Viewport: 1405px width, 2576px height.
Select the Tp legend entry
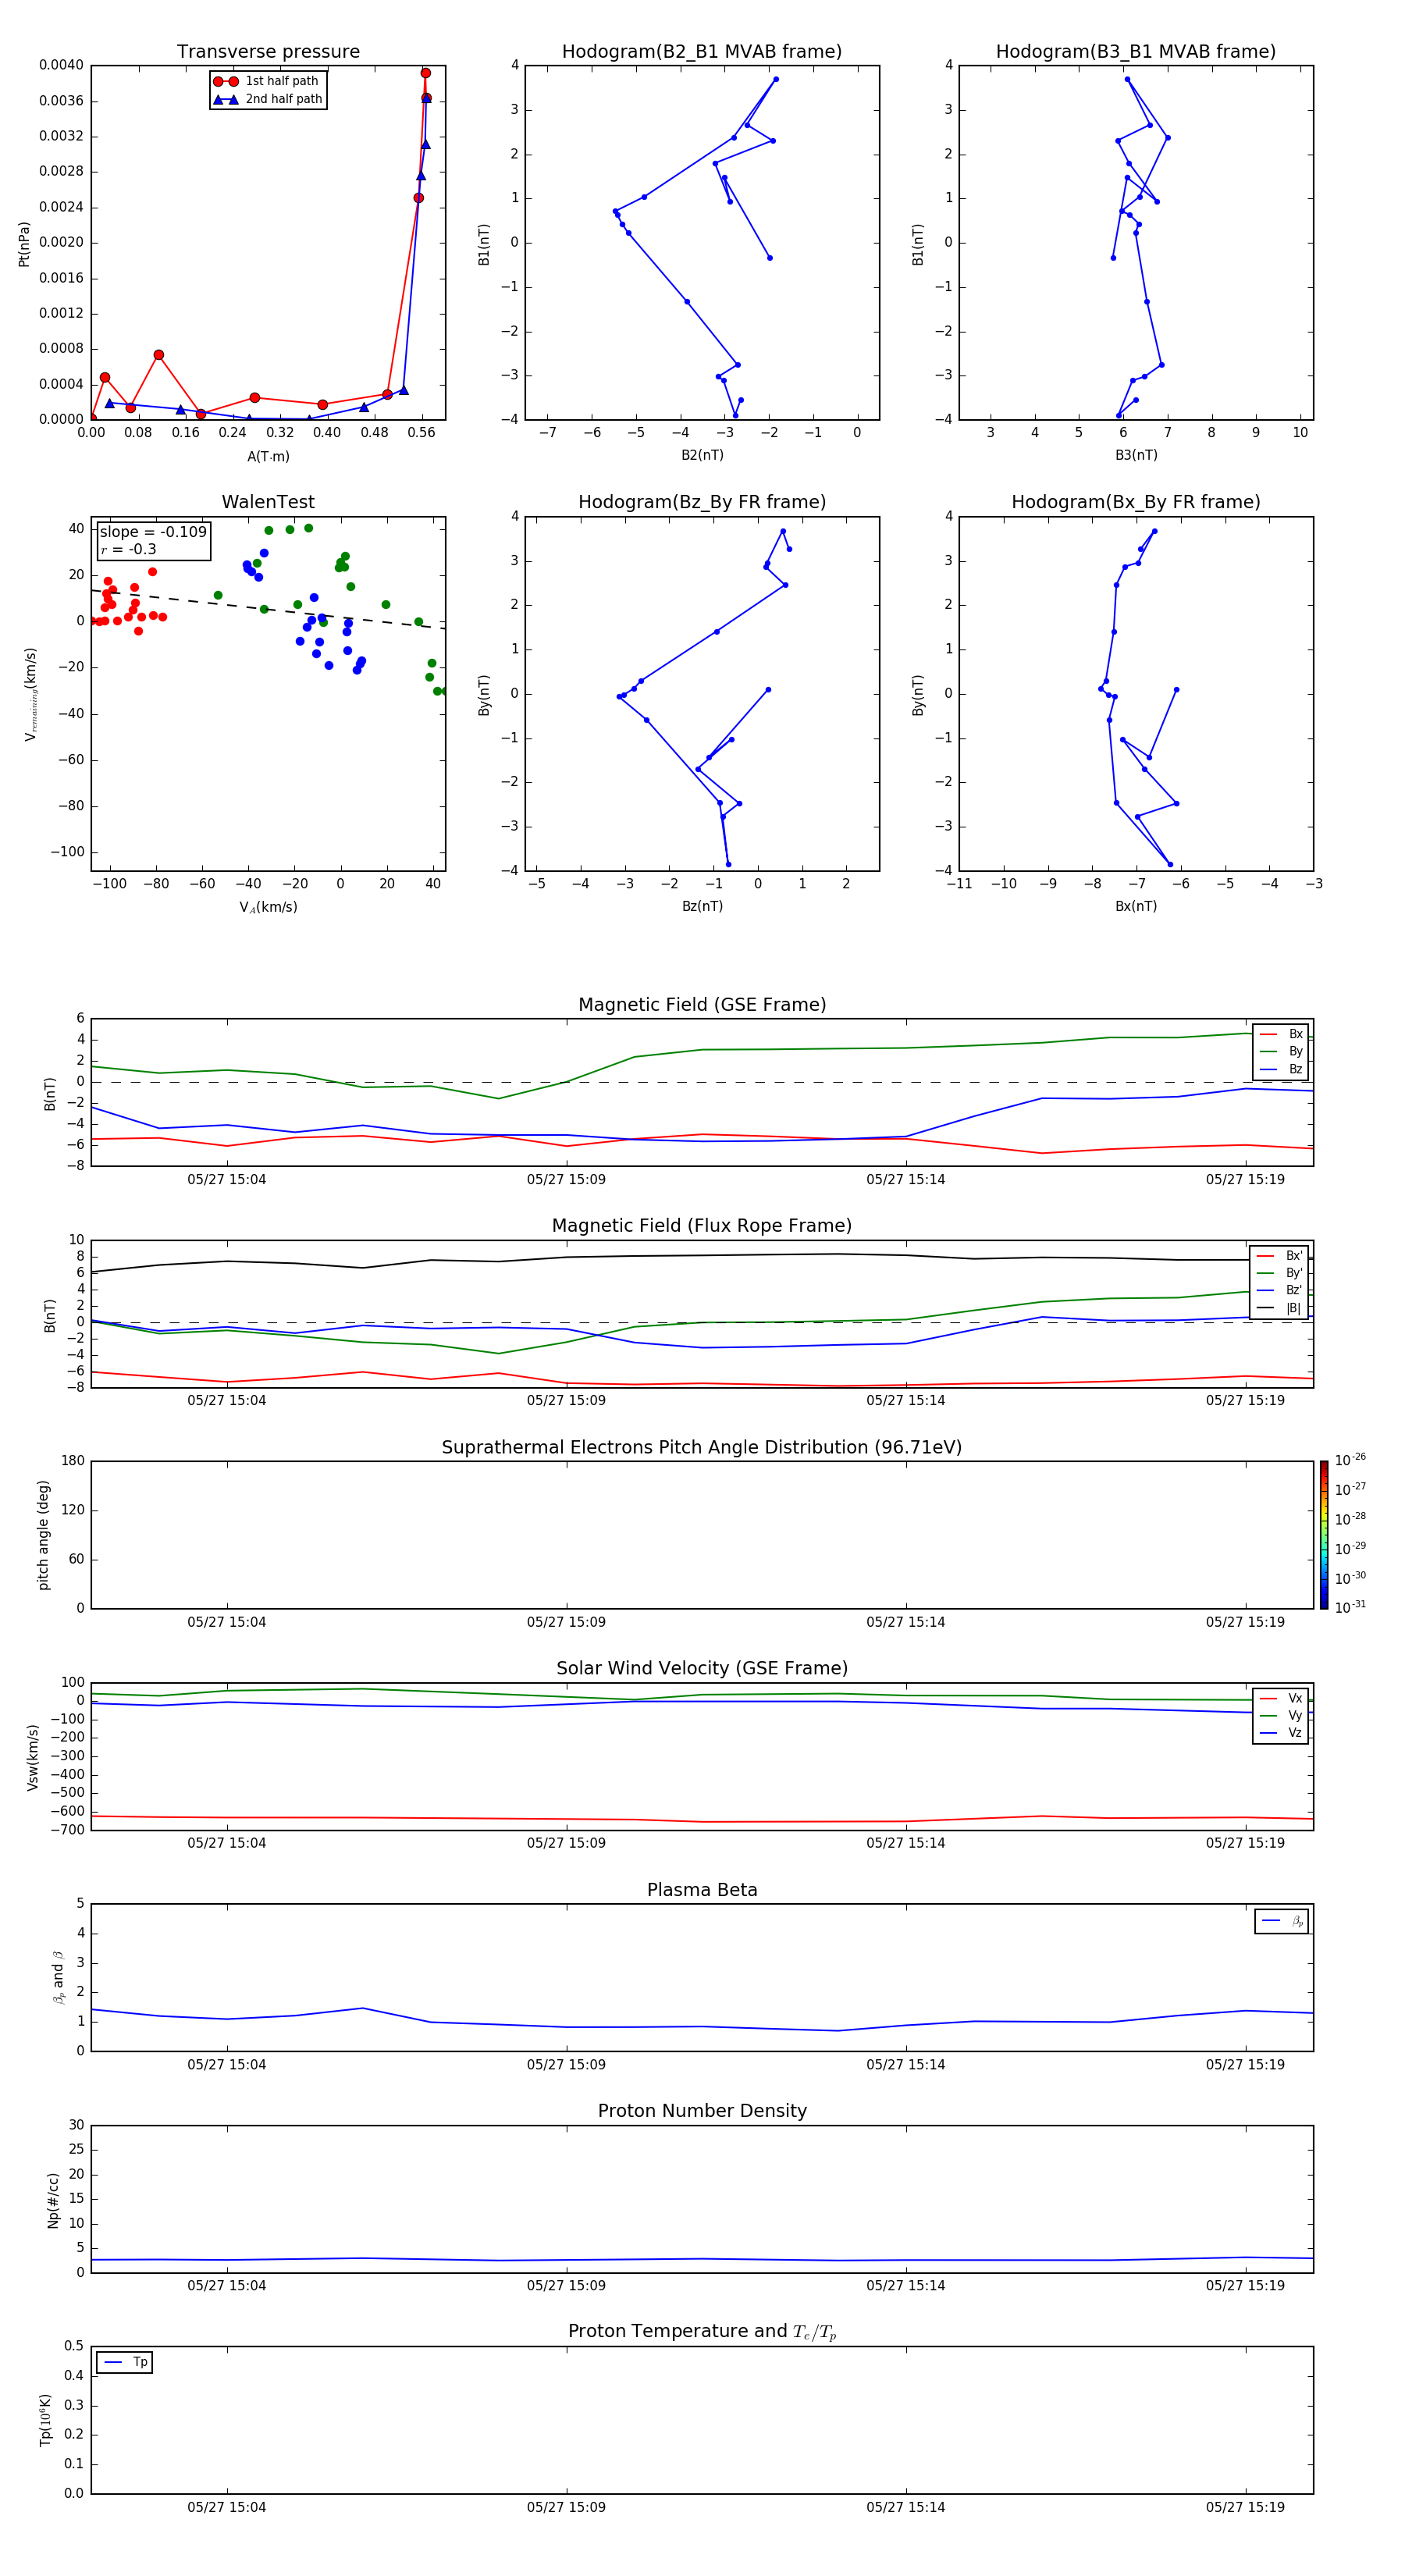[x=125, y=2362]
